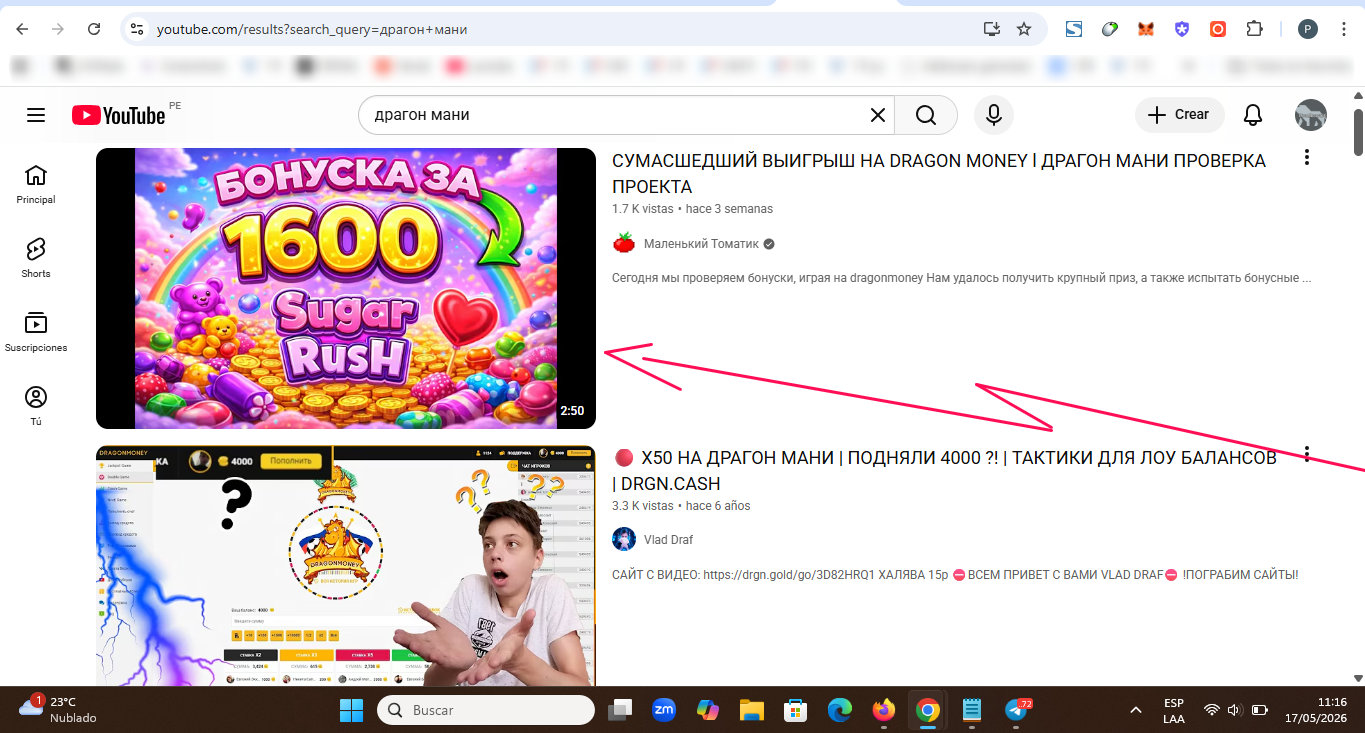Screen dimensions: 1365x733
Task: Open the Chrome three-dot menu
Action: [x=1343, y=29]
